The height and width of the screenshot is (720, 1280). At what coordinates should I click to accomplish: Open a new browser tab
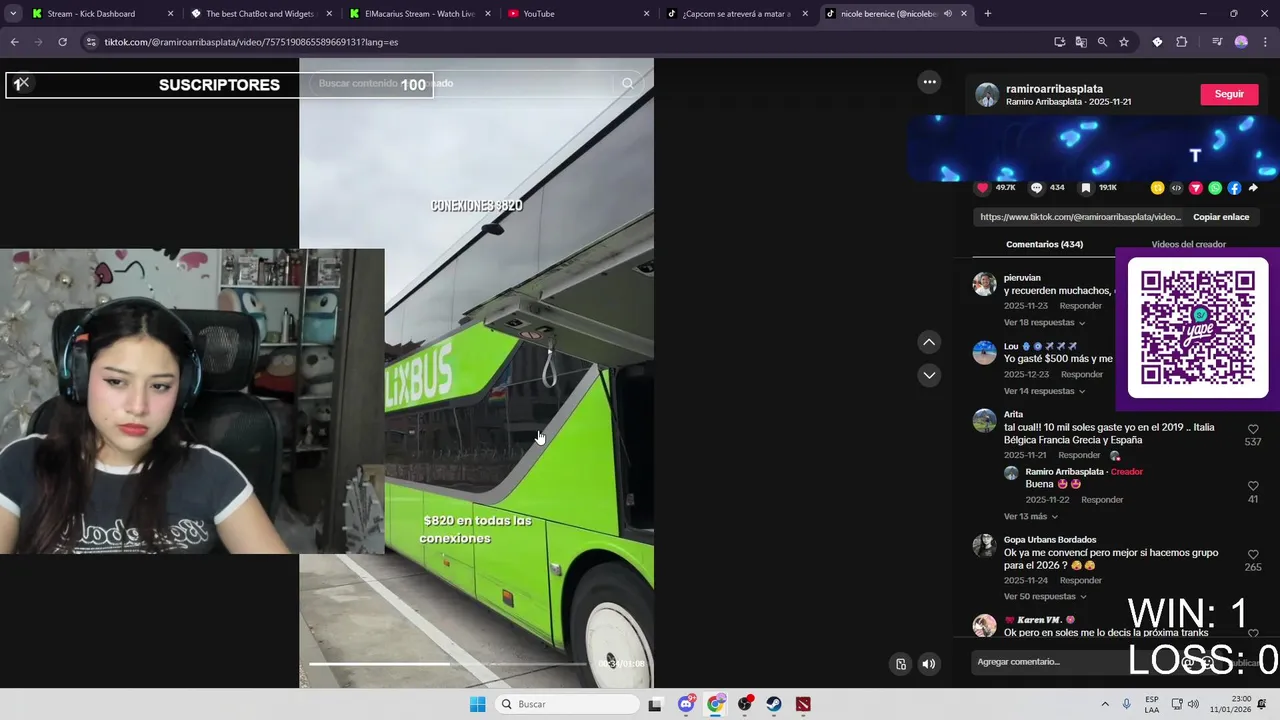[x=988, y=14]
